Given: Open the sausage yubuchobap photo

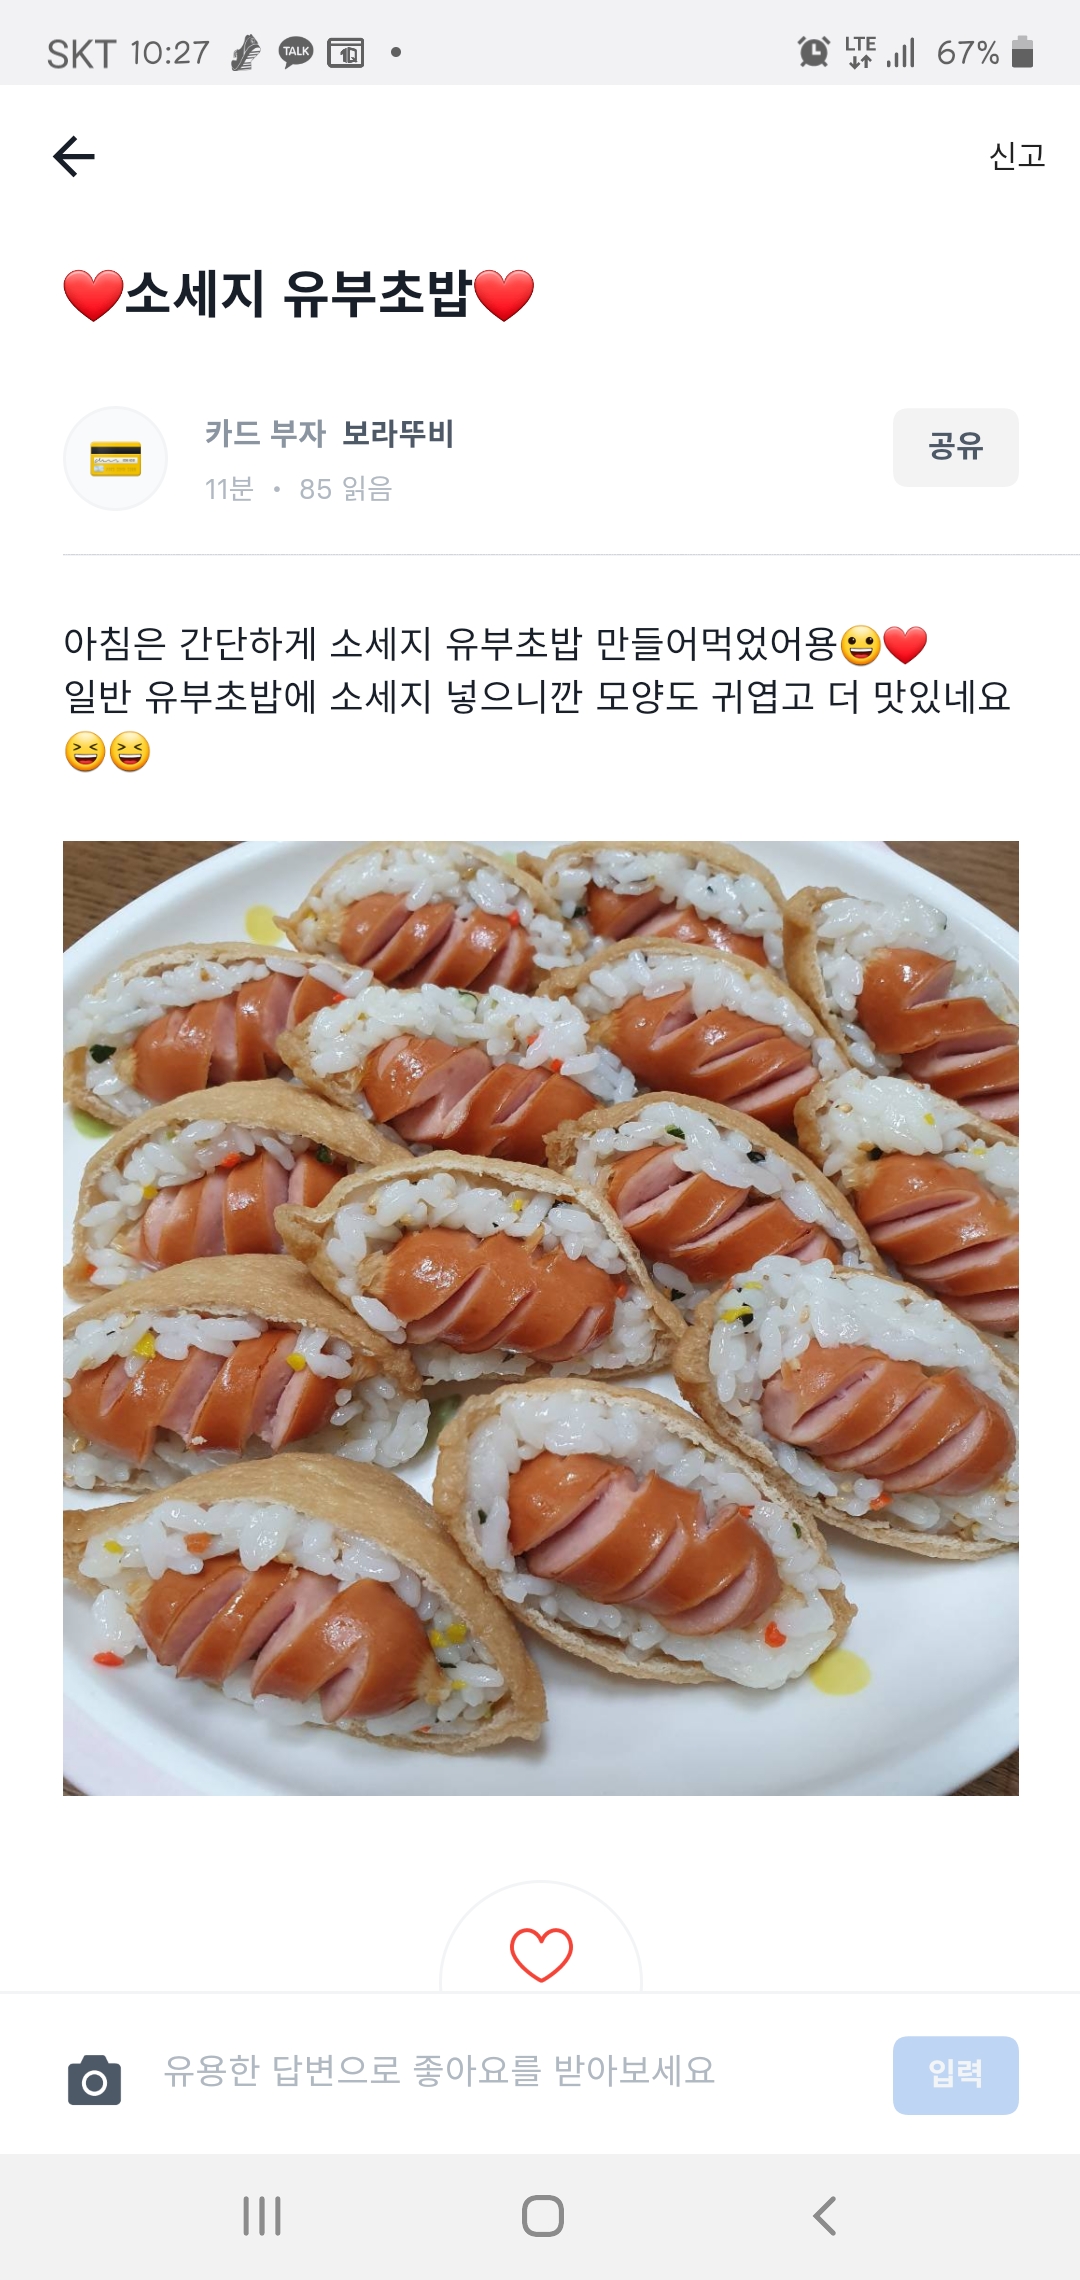Looking at the screenshot, I should 541,1318.
